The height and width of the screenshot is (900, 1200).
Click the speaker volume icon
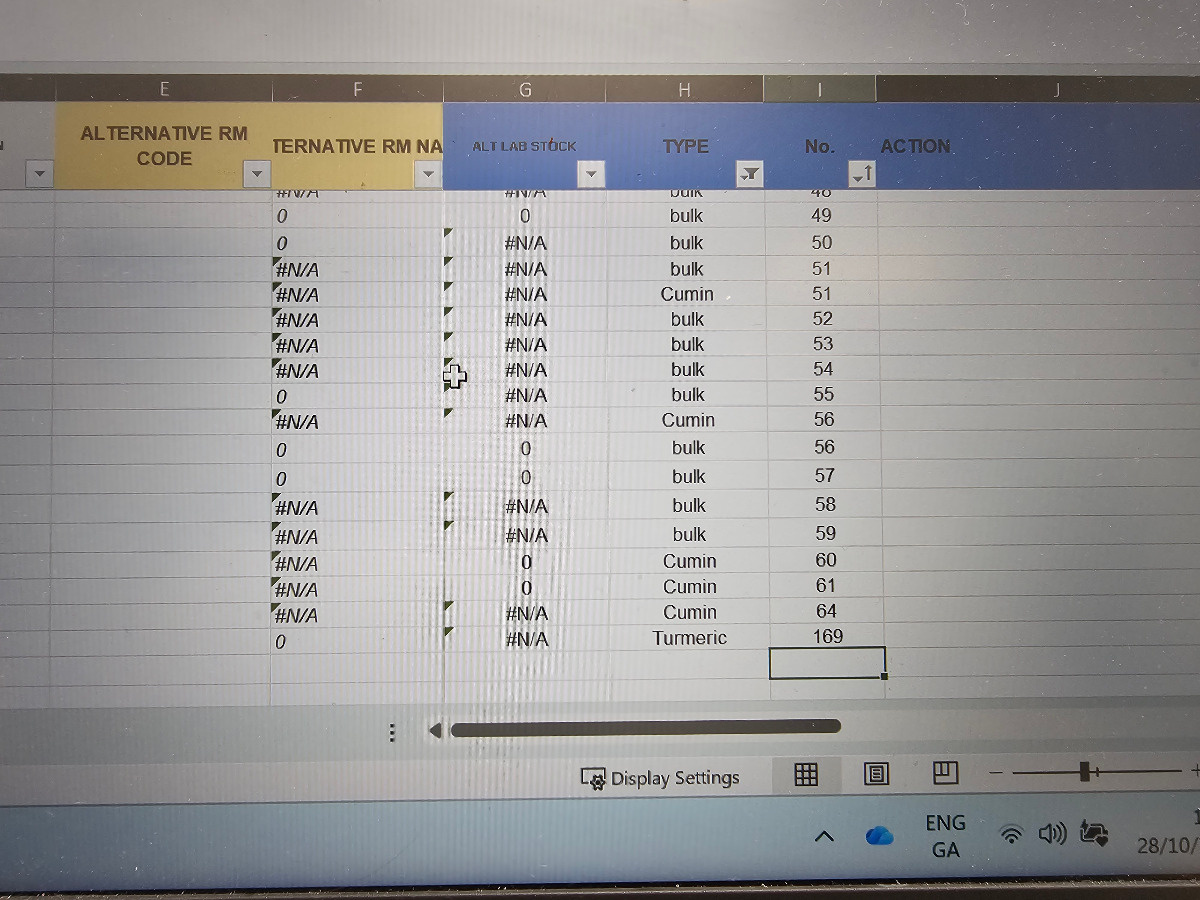click(x=1053, y=834)
